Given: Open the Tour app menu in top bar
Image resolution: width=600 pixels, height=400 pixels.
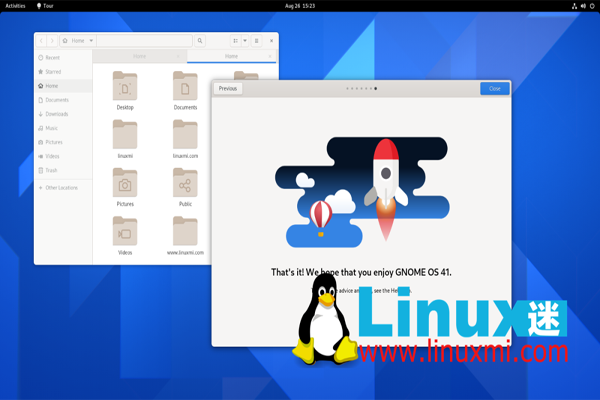Looking at the screenshot, I should tap(45, 6).
